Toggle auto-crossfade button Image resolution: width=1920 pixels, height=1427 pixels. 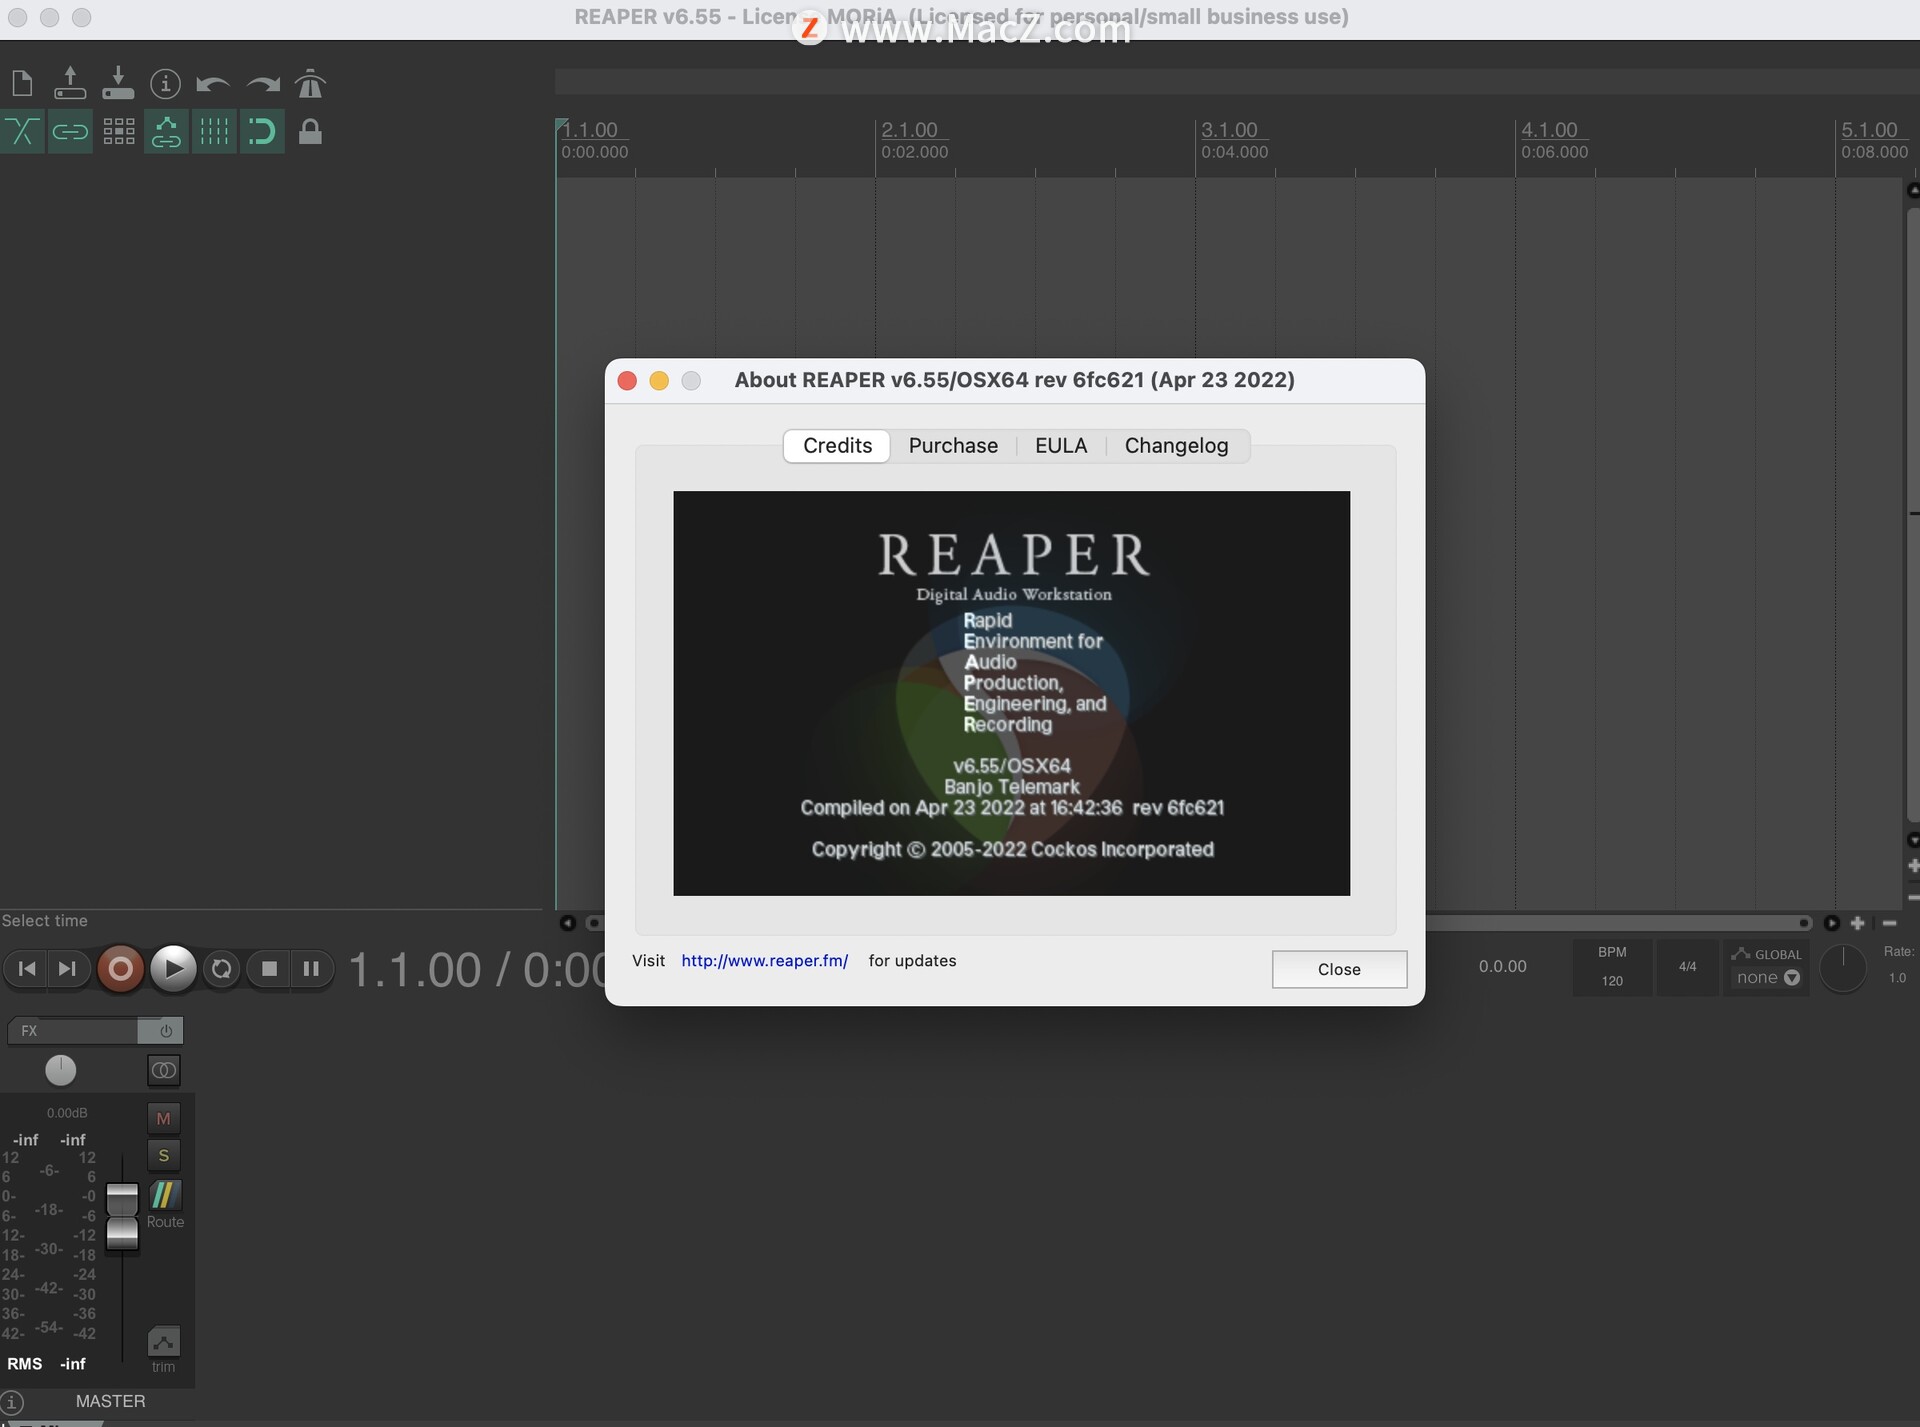[x=22, y=131]
